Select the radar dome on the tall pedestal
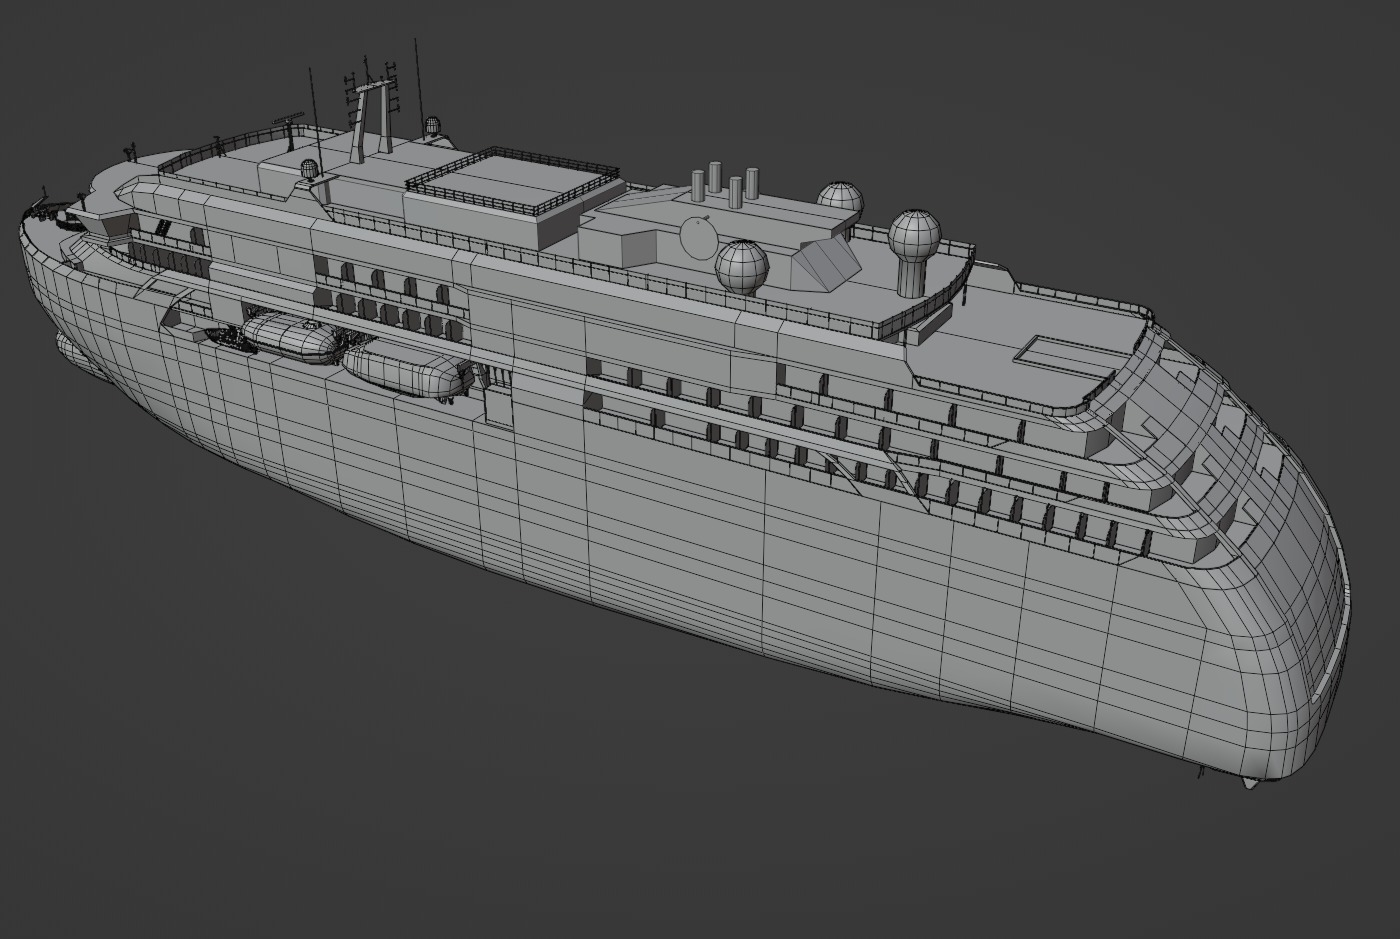Image resolution: width=1400 pixels, height=939 pixels. (x=915, y=251)
